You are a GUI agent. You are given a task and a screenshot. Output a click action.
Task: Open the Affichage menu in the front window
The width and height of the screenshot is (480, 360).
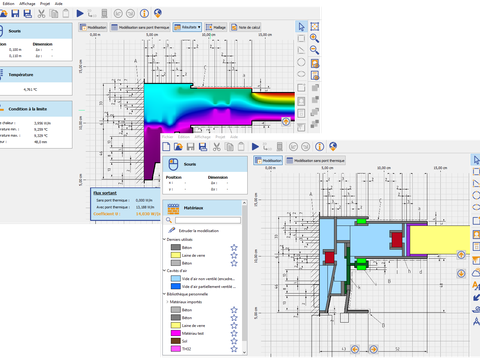point(202,137)
